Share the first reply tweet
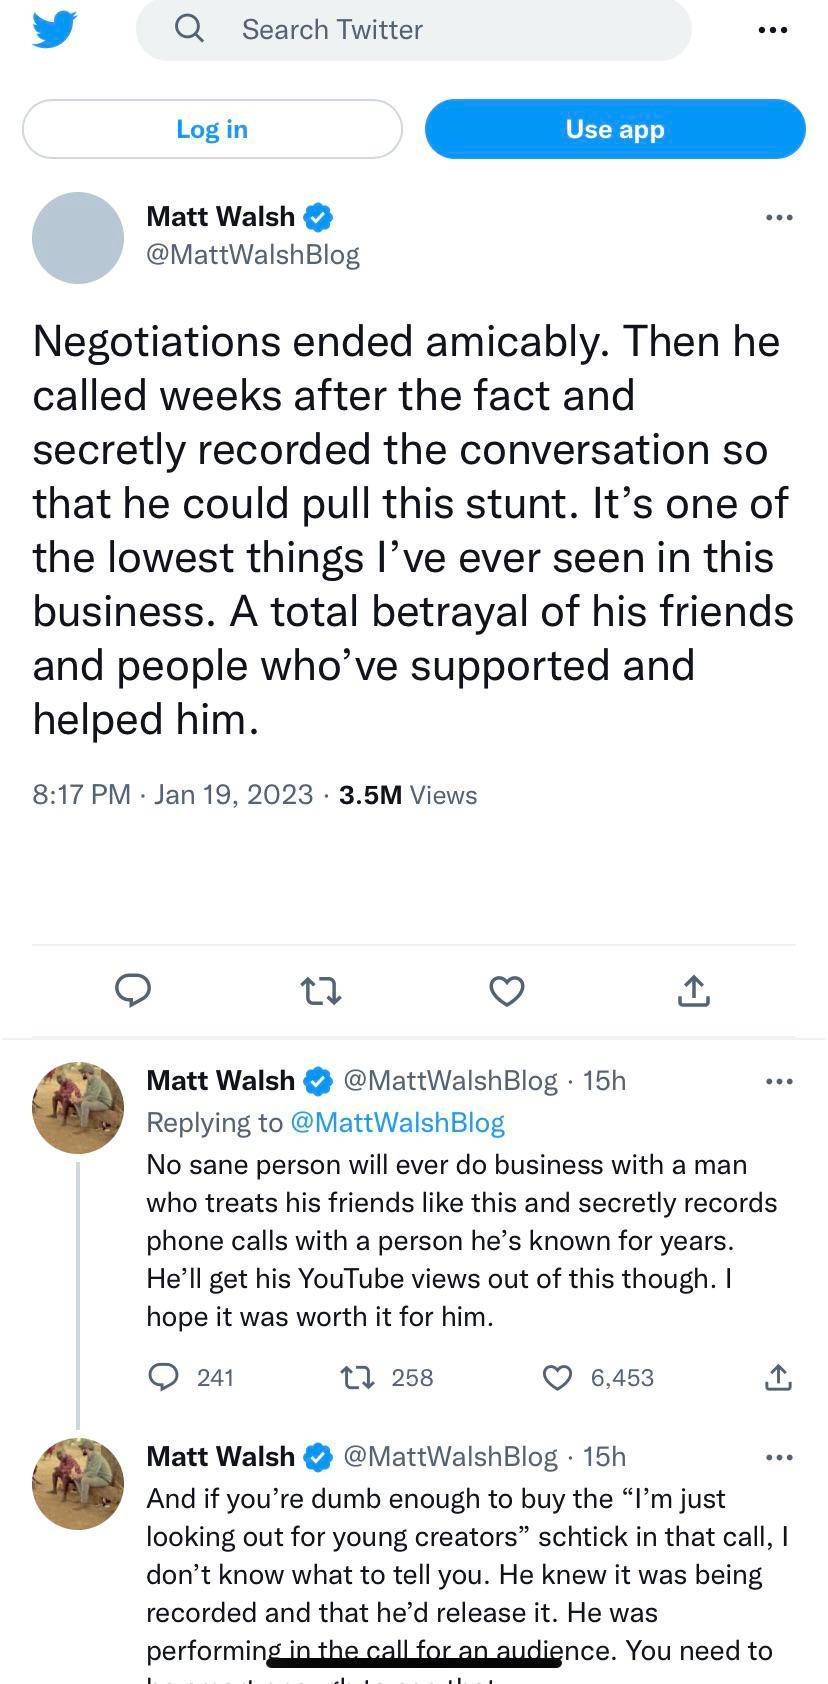828x1684 pixels. click(x=778, y=1377)
